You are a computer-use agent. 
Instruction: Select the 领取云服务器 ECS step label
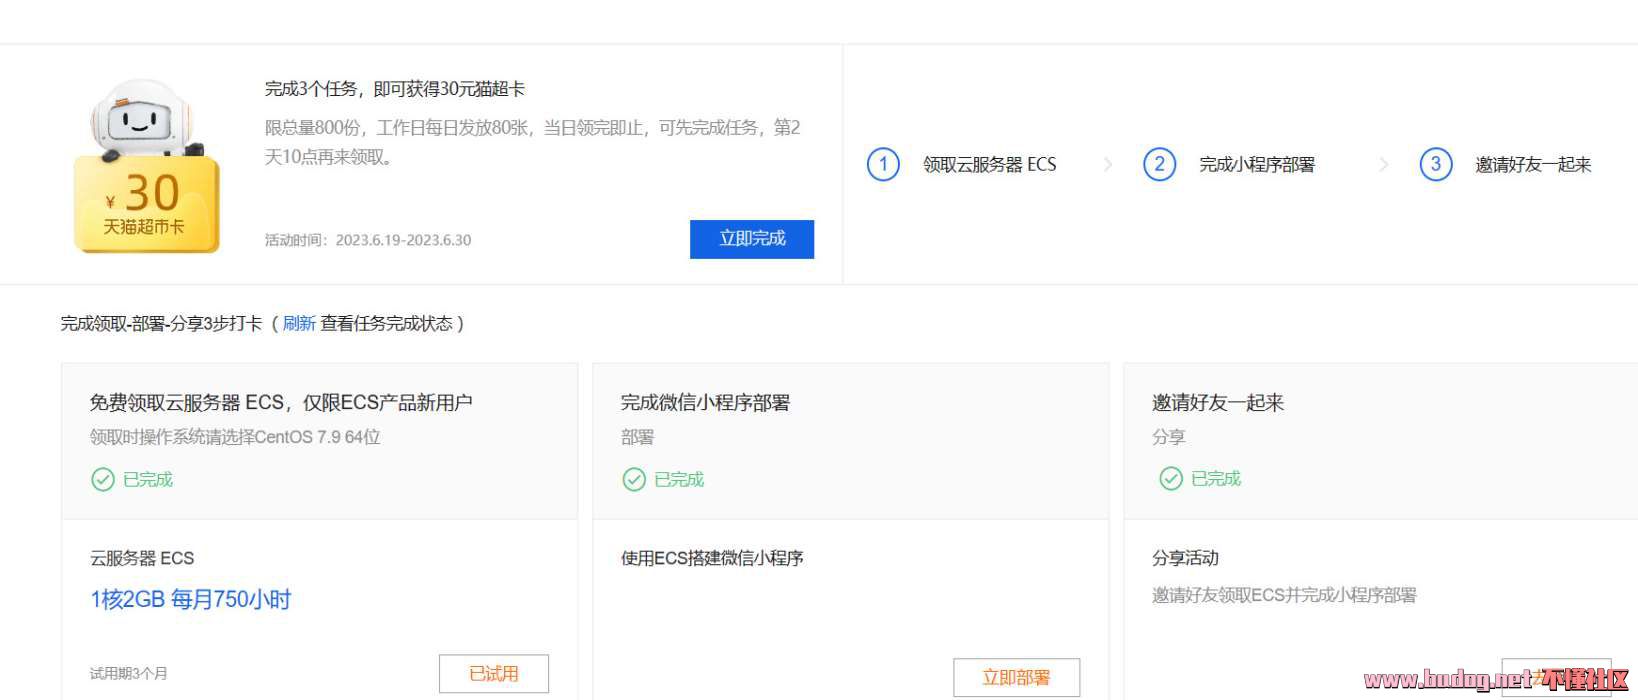point(989,165)
